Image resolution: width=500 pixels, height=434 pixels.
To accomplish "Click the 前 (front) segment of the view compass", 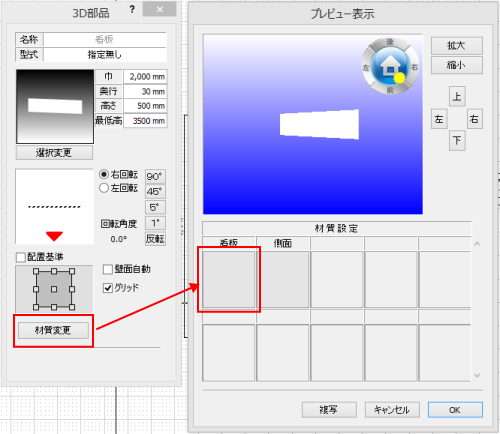I will tap(390, 90).
